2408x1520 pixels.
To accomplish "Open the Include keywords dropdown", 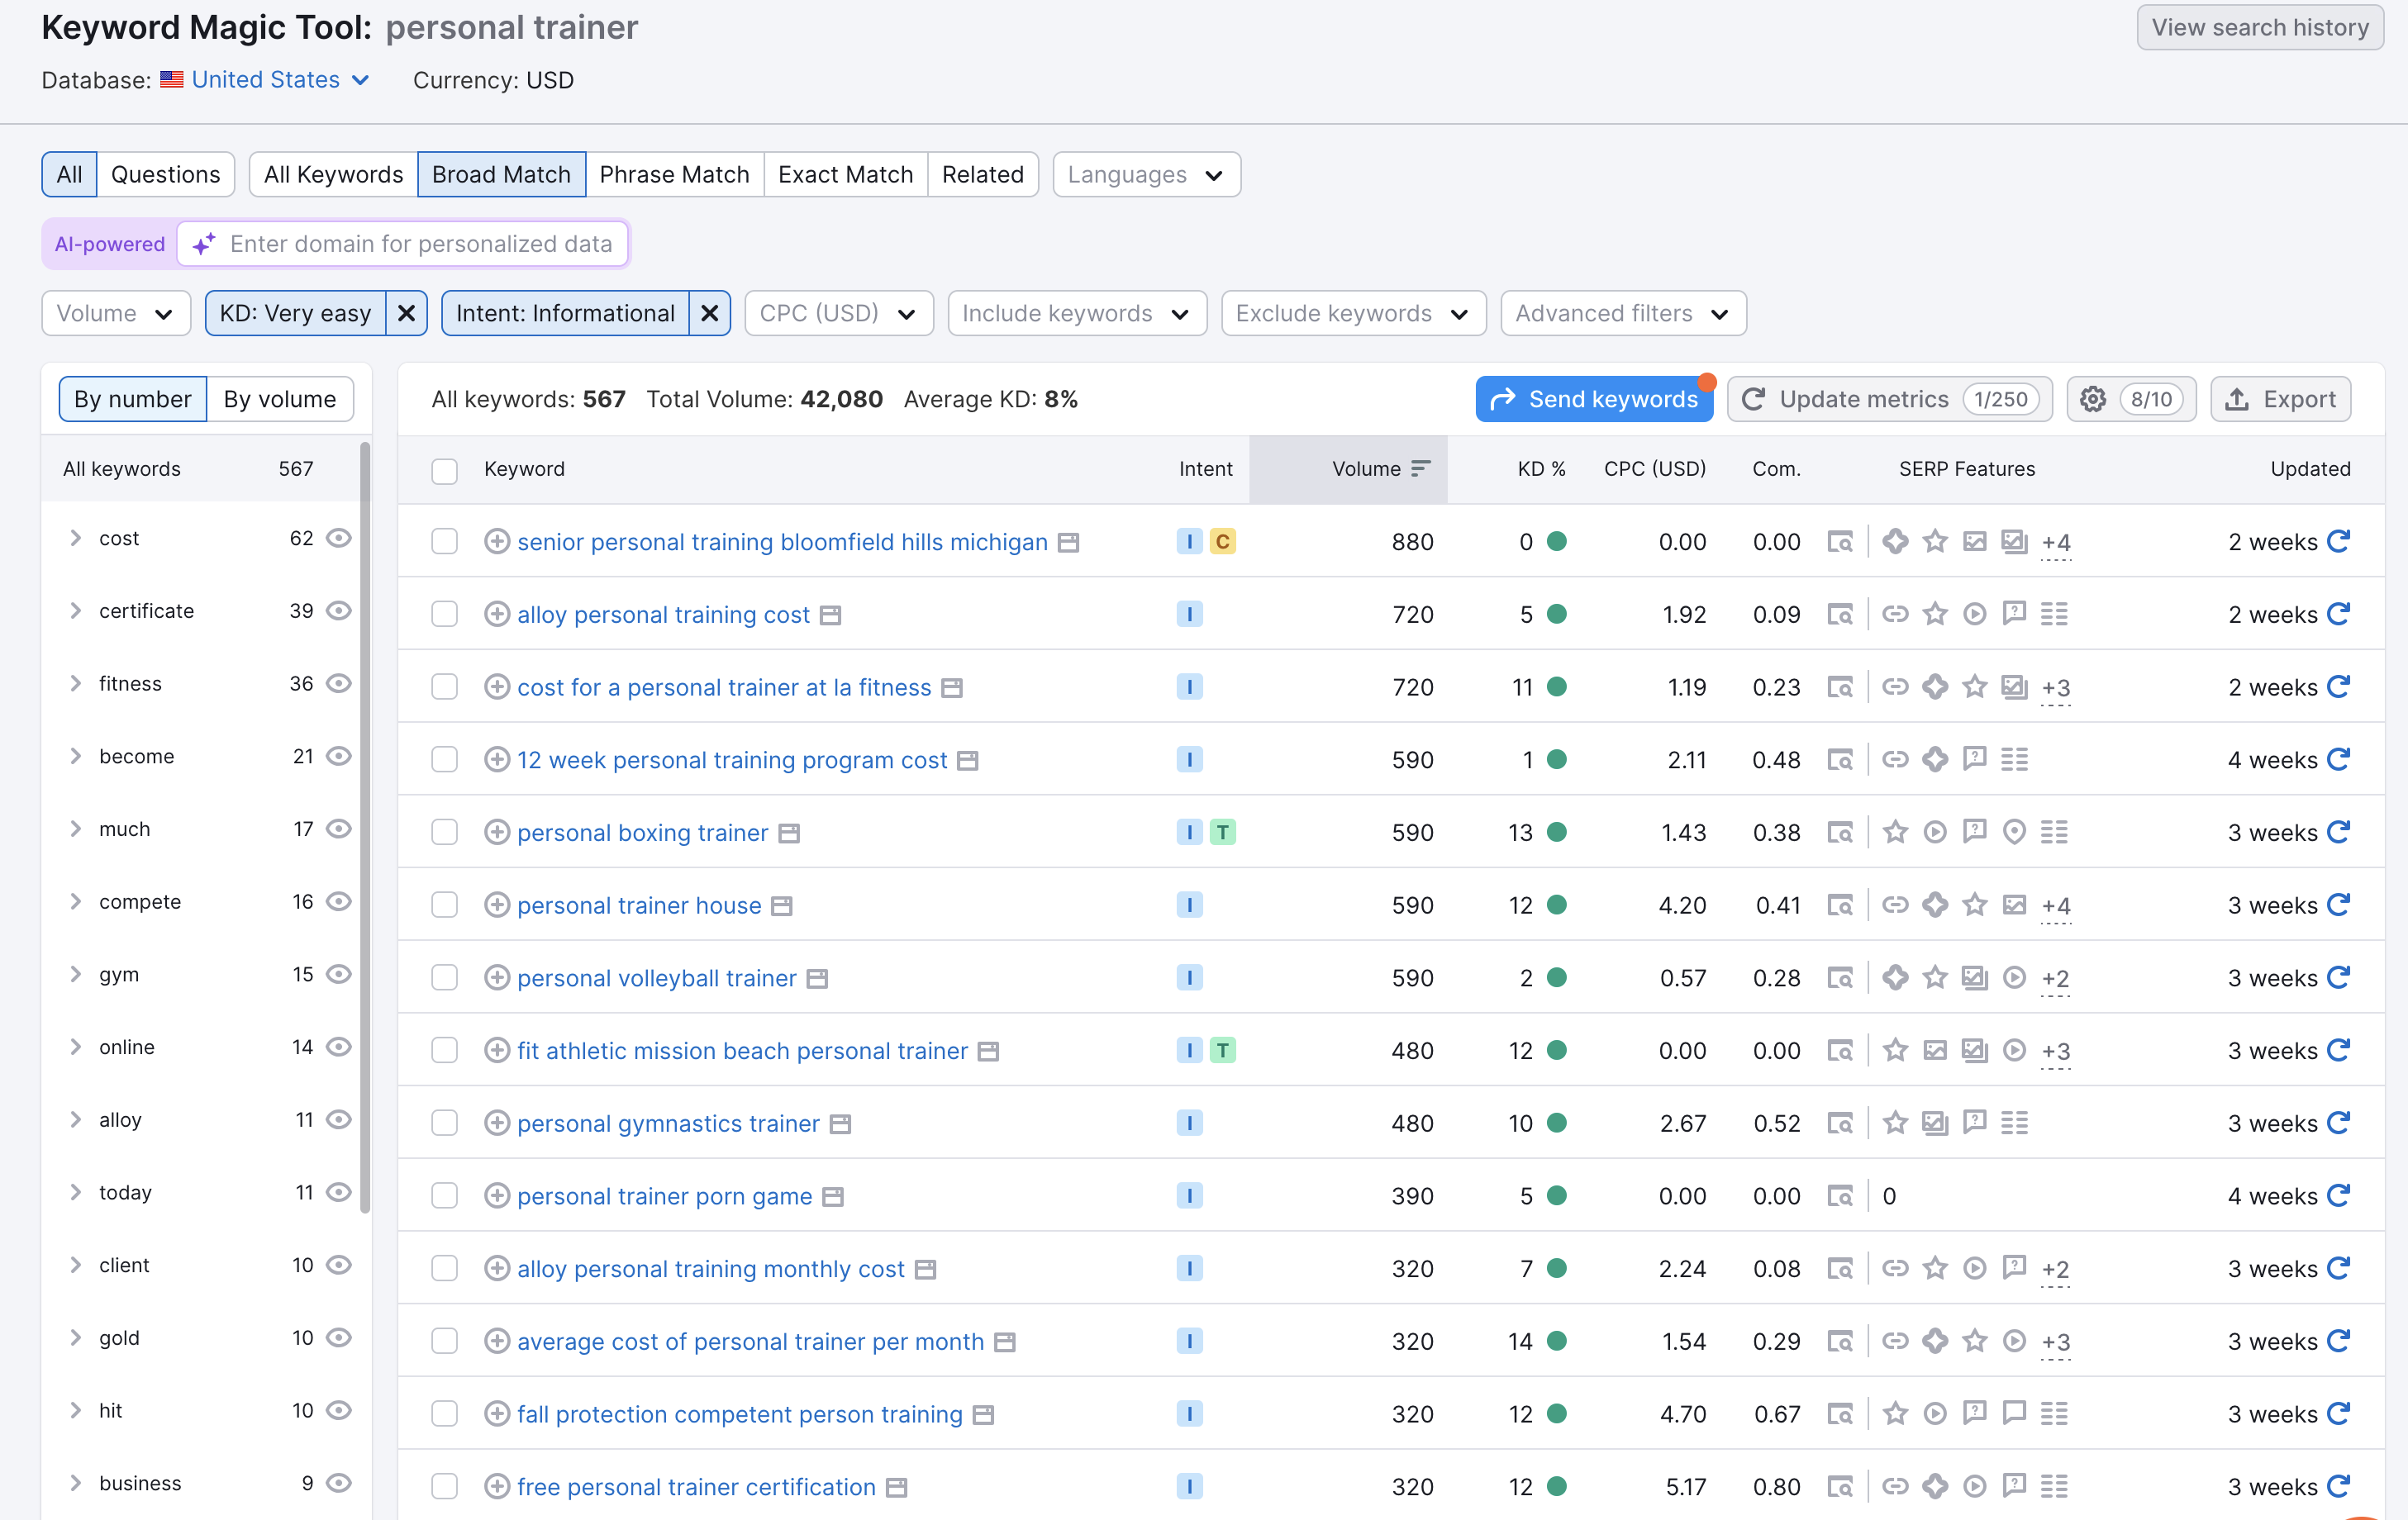I will pyautogui.click(x=1077, y=313).
